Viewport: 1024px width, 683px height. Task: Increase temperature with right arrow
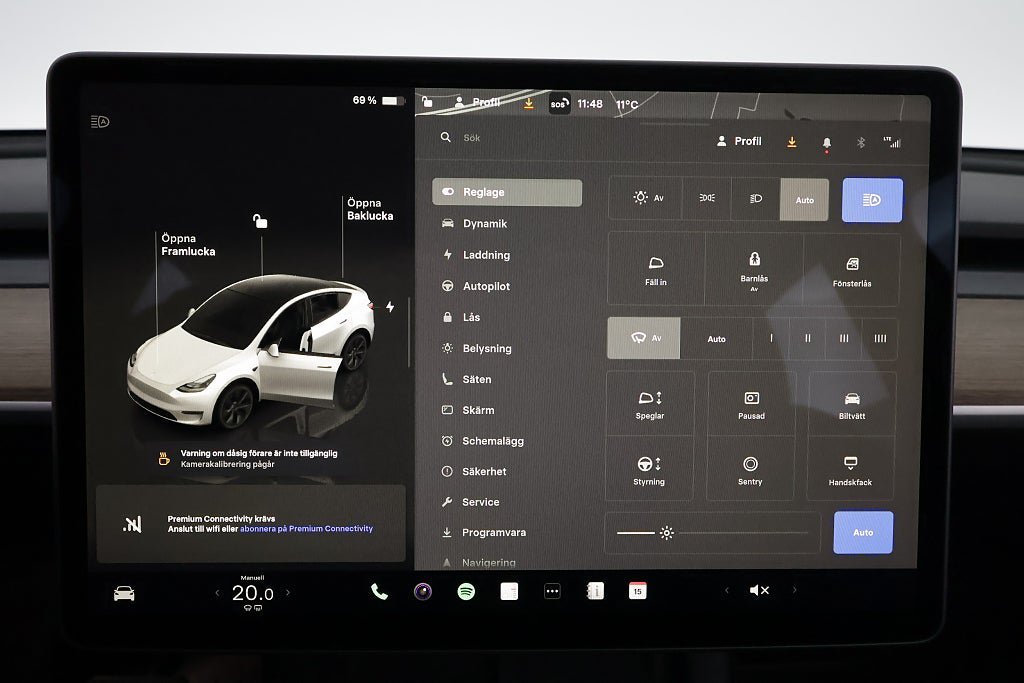(288, 593)
